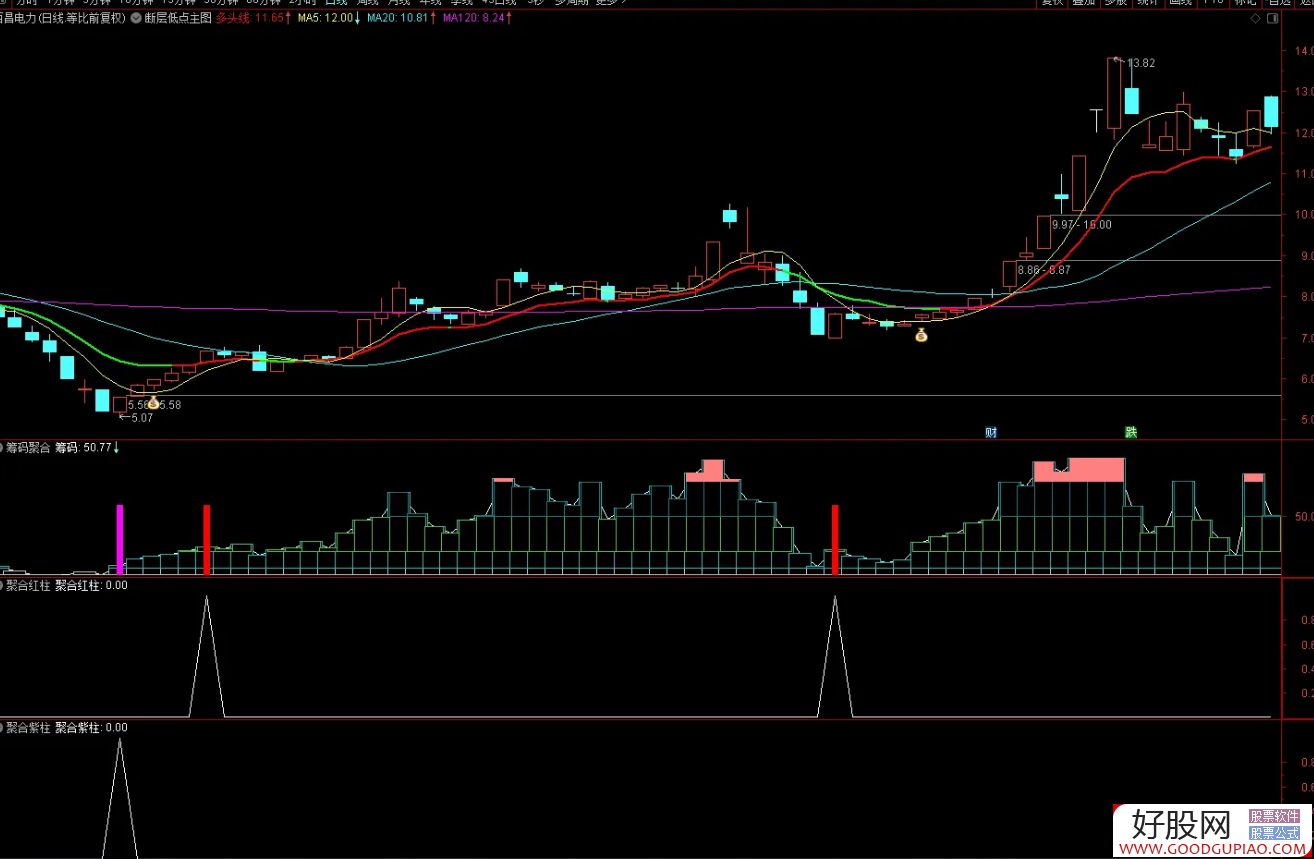Click the second white spike in 聚合红柱 panel
The image size is (1314, 859).
835,656
